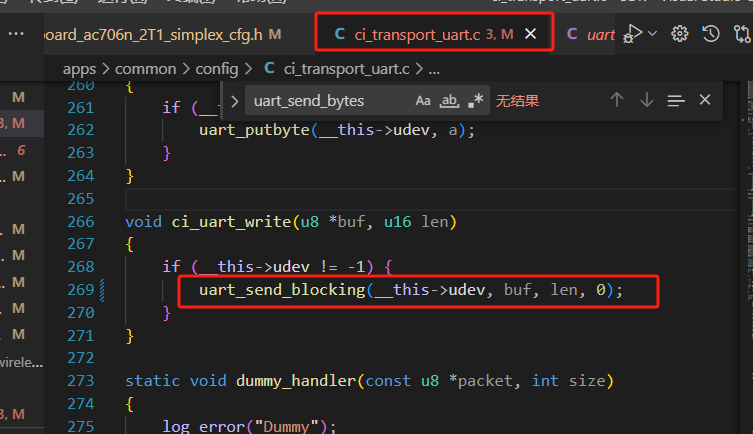Click the compare changes icon
The image size is (753, 434).
point(742,34)
